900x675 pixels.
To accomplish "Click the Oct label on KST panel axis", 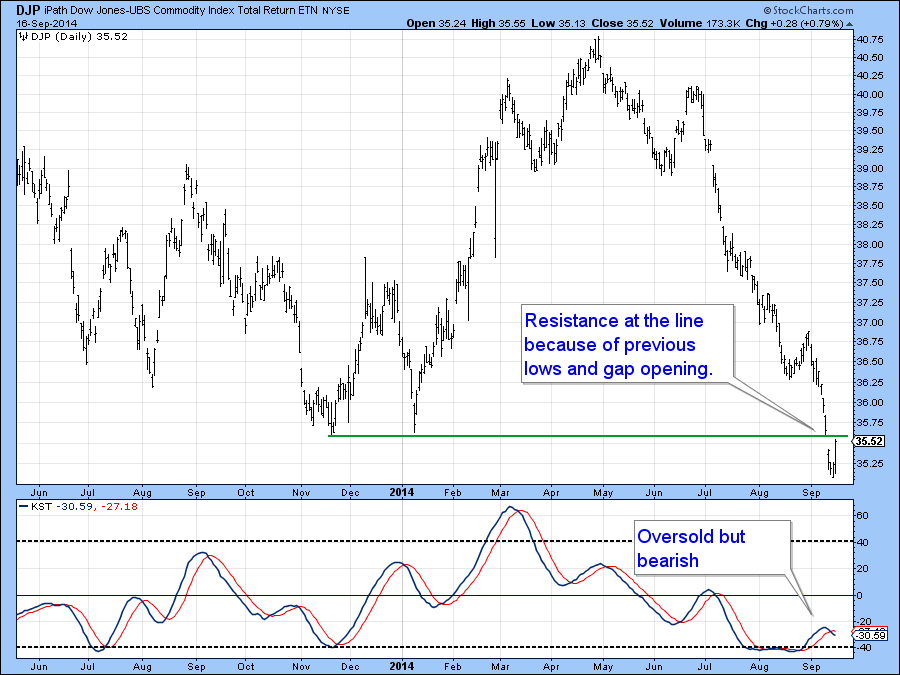I will coord(246,666).
